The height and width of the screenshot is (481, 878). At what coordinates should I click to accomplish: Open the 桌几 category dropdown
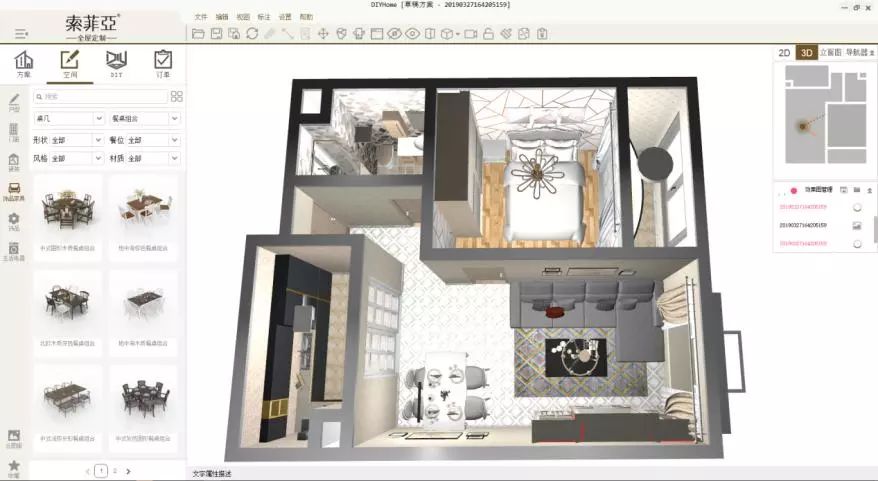[x=69, y=119]
